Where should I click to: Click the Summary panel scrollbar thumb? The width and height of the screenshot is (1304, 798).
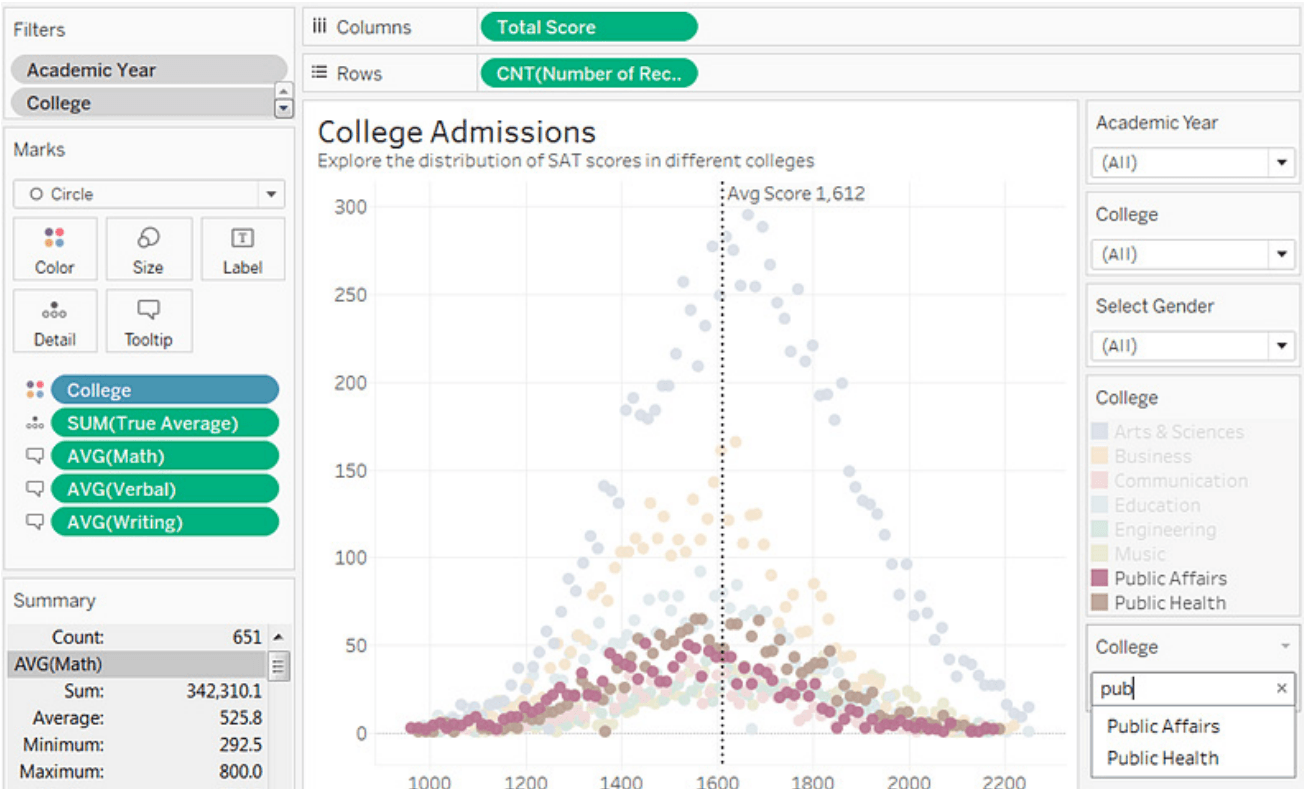click(x=278, y=665)
